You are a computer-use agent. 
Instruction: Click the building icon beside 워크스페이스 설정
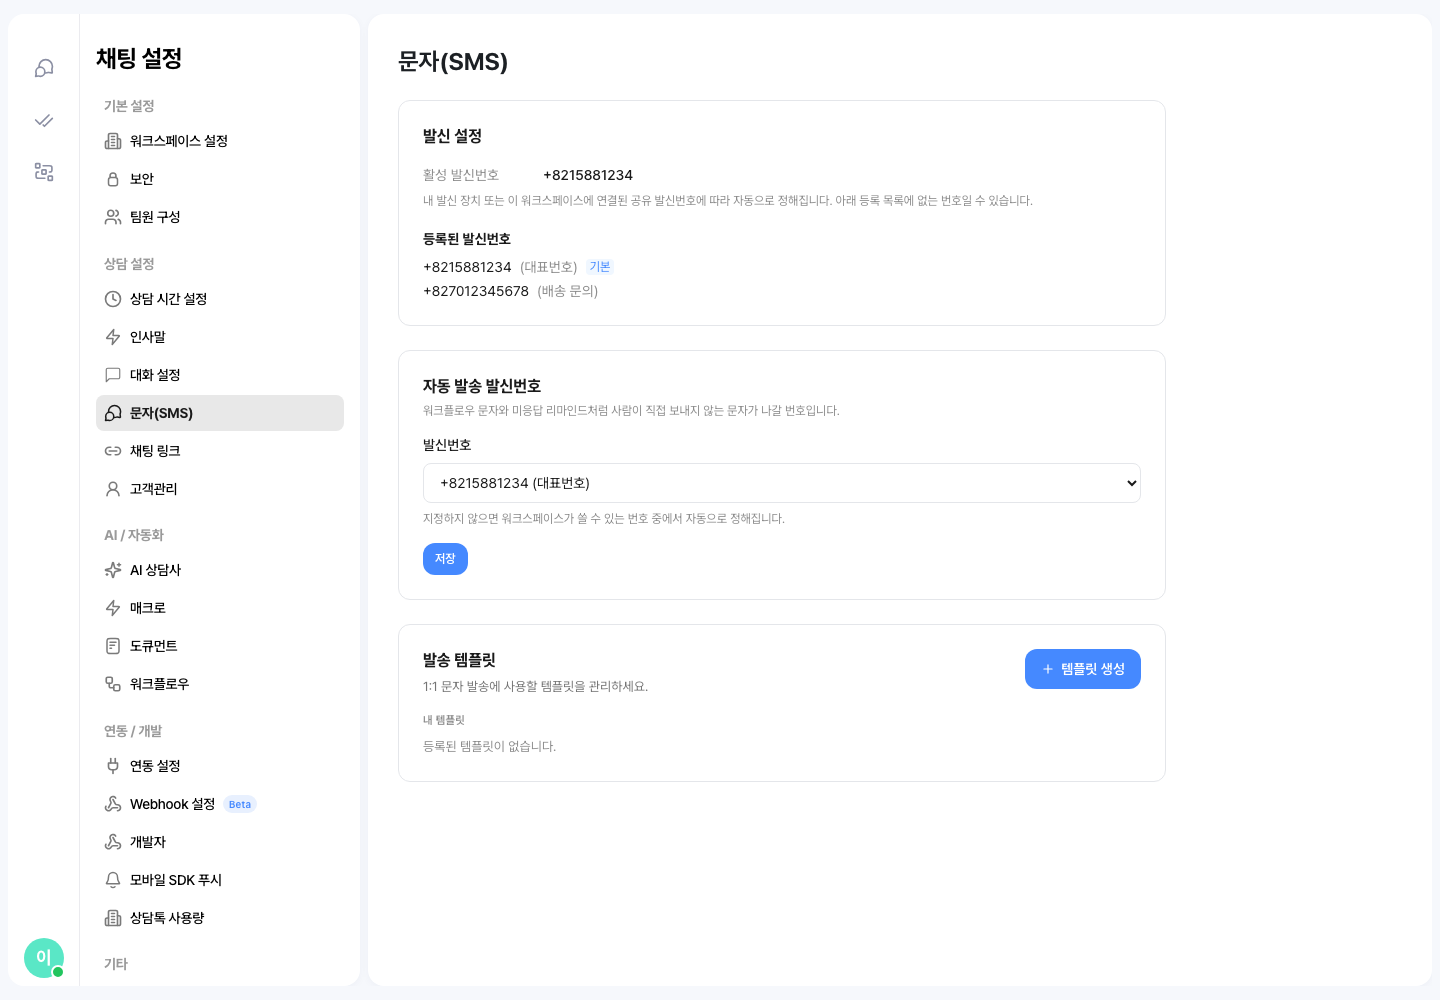coord(113,141)
